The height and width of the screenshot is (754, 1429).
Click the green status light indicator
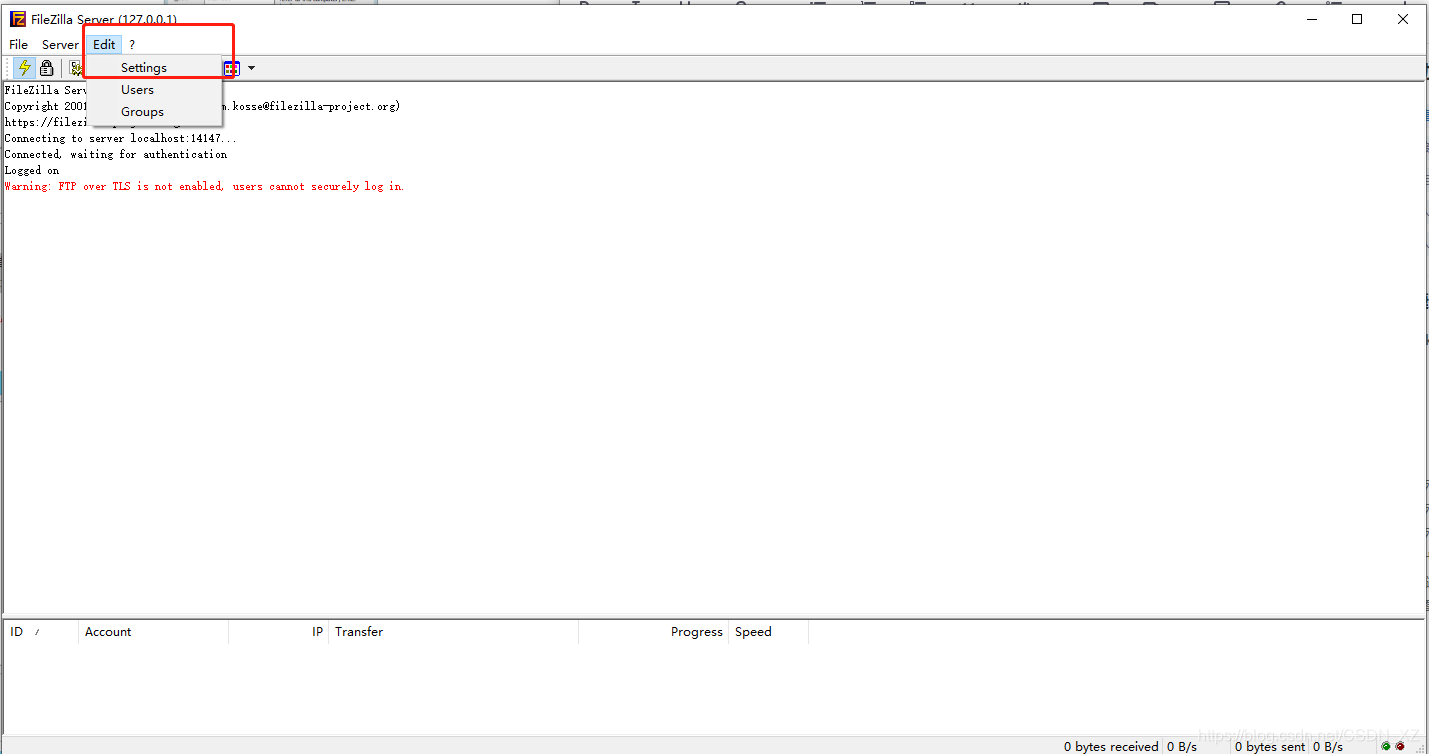tap(1386, 746)
